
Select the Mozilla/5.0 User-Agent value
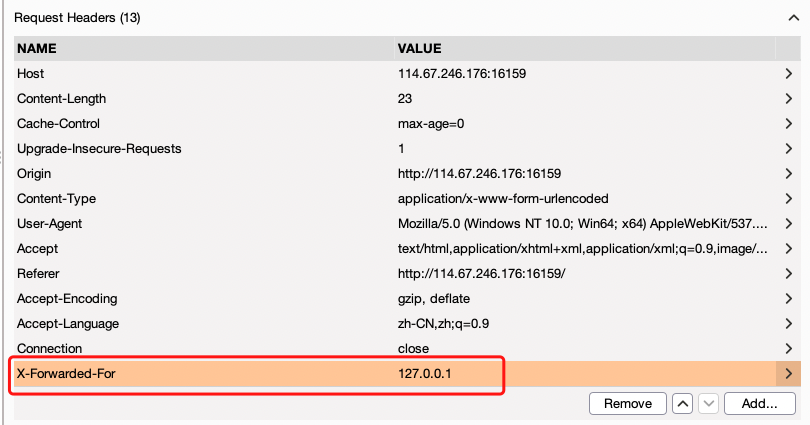click(x=583, y=224)
